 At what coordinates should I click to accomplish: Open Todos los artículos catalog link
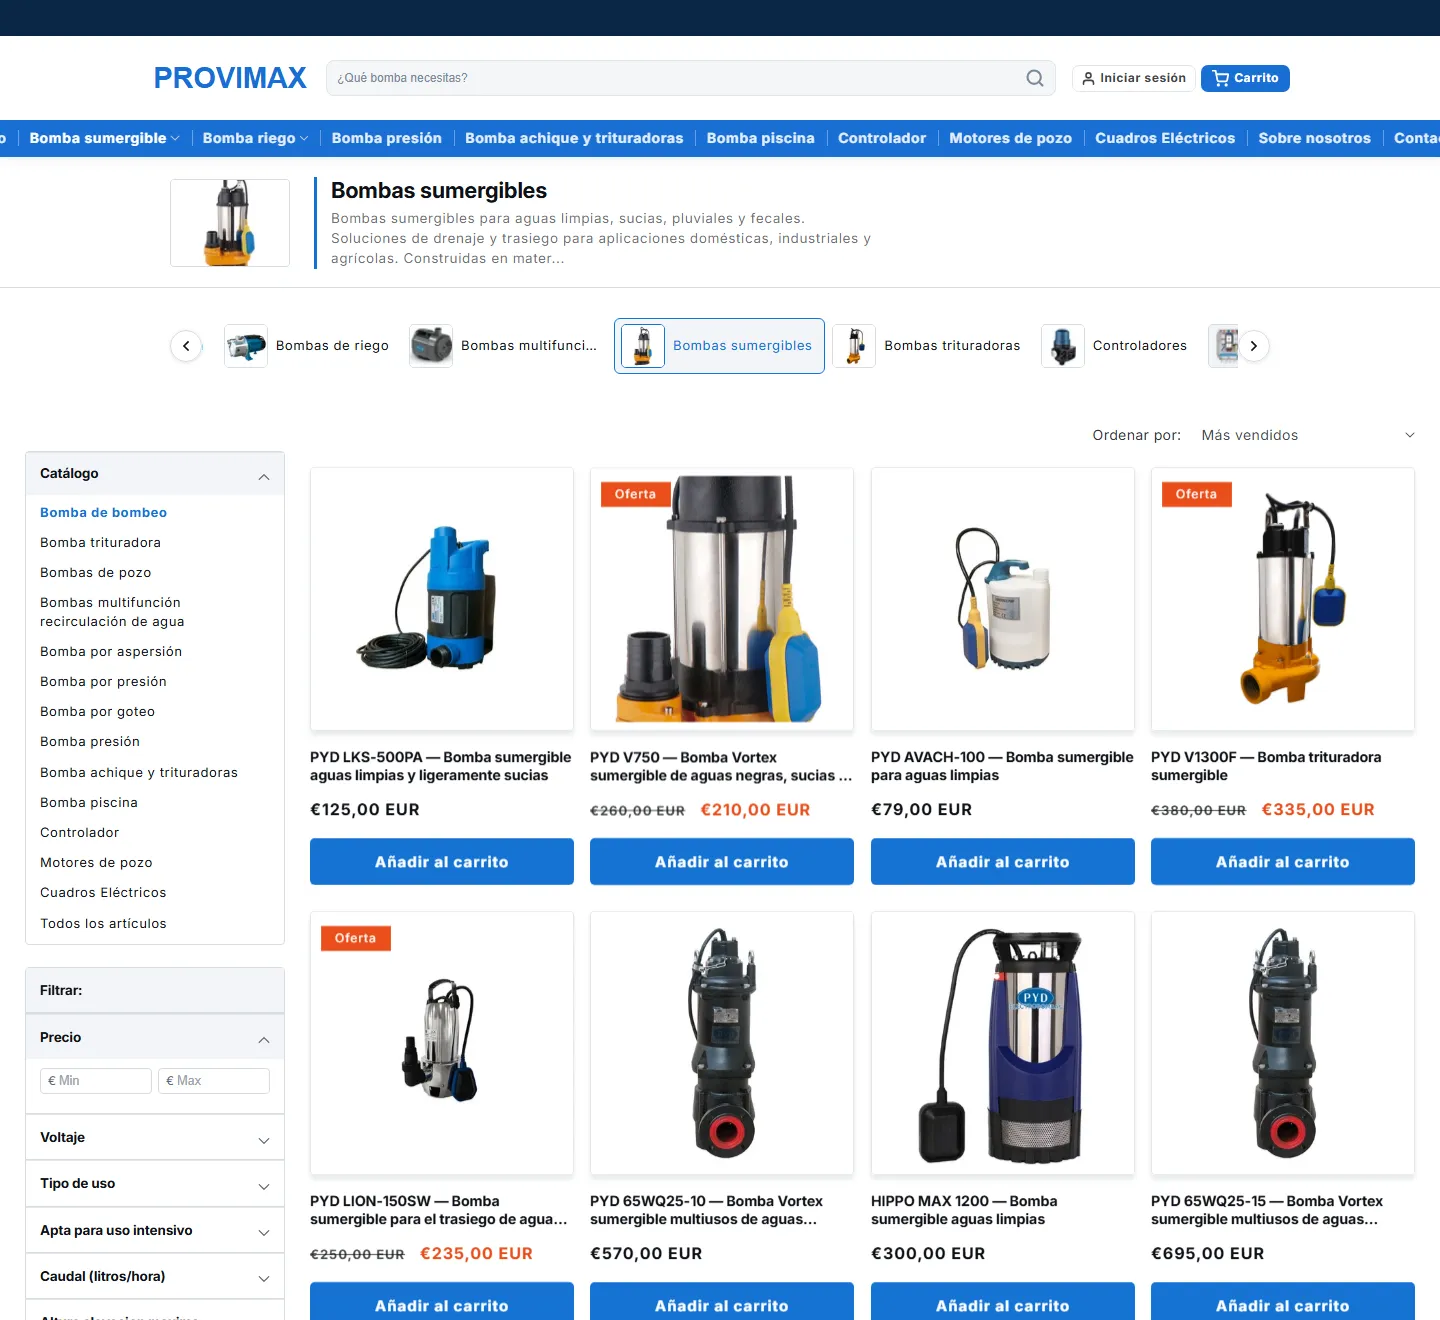[x=103, y=924]
